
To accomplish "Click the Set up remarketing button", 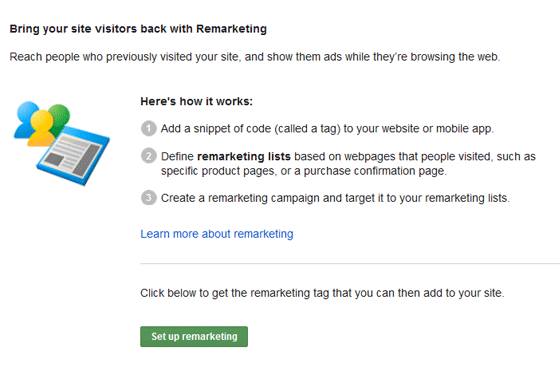I will (194, 336).
